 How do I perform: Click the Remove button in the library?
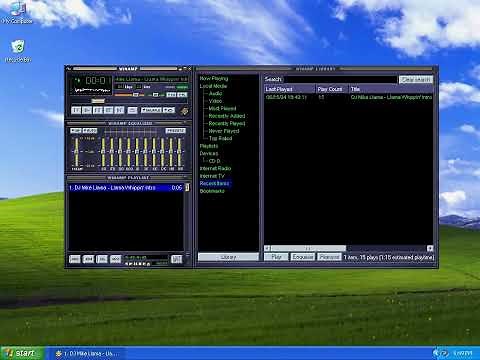329,257
